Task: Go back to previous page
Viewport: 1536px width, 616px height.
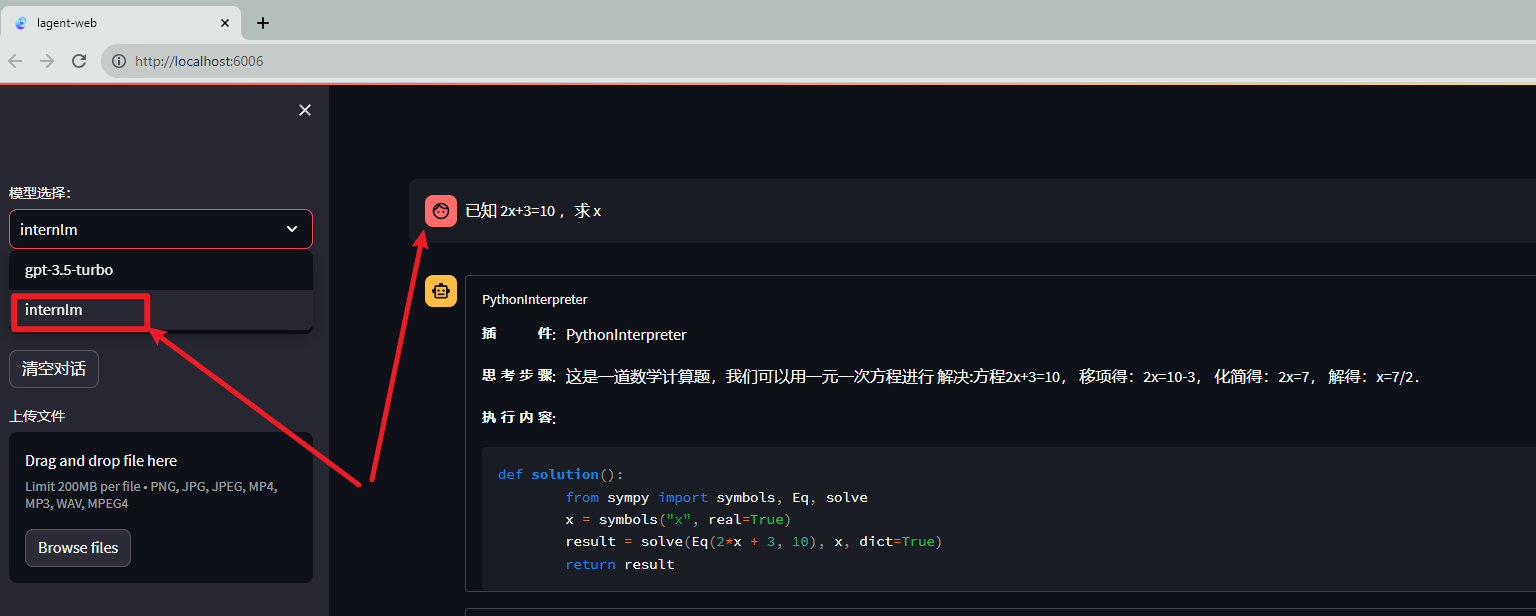Action: coord(15,61)
